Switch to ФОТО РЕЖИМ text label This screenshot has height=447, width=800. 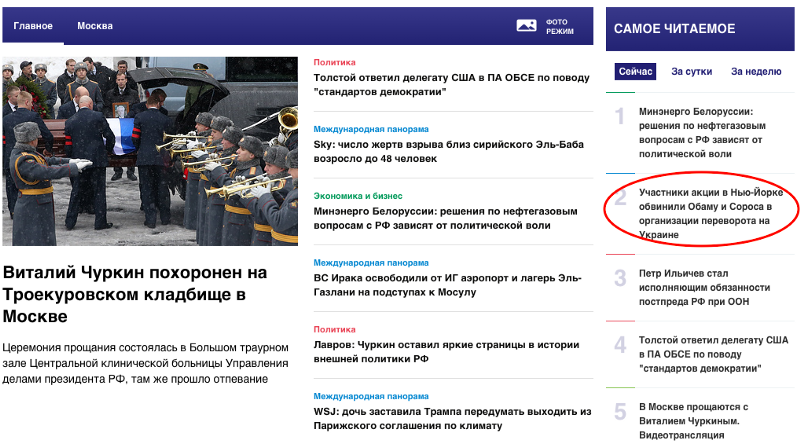click(x=560, y=27)
